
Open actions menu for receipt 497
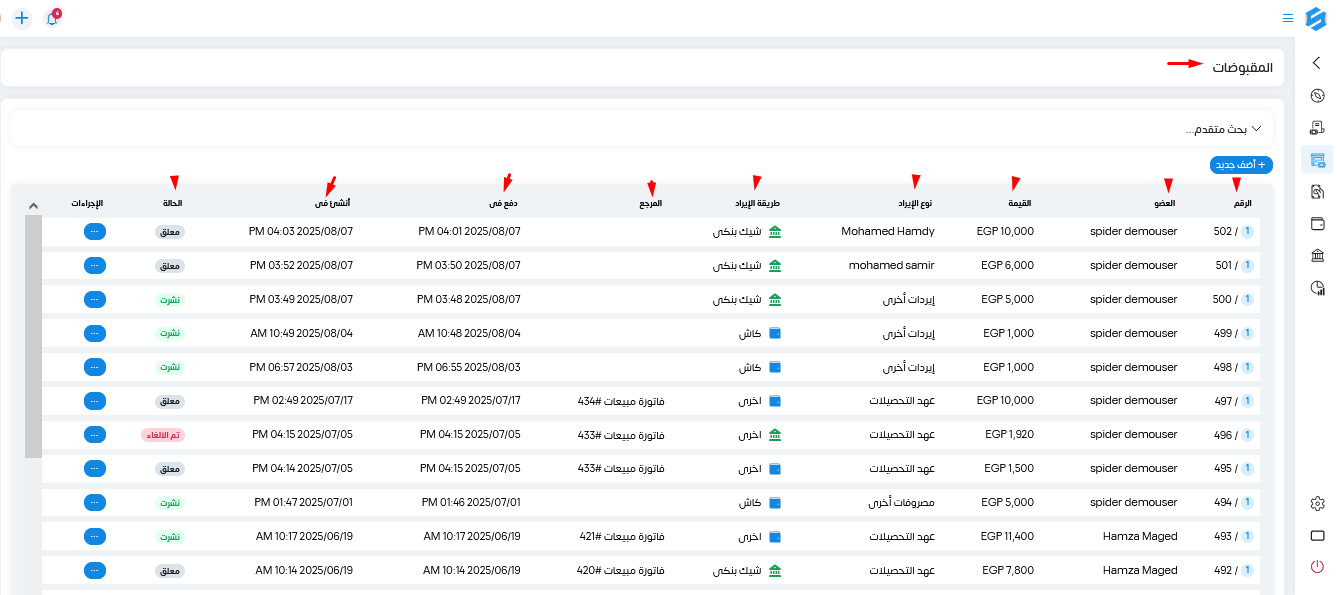pyautogui.click(x=95, y=400)
